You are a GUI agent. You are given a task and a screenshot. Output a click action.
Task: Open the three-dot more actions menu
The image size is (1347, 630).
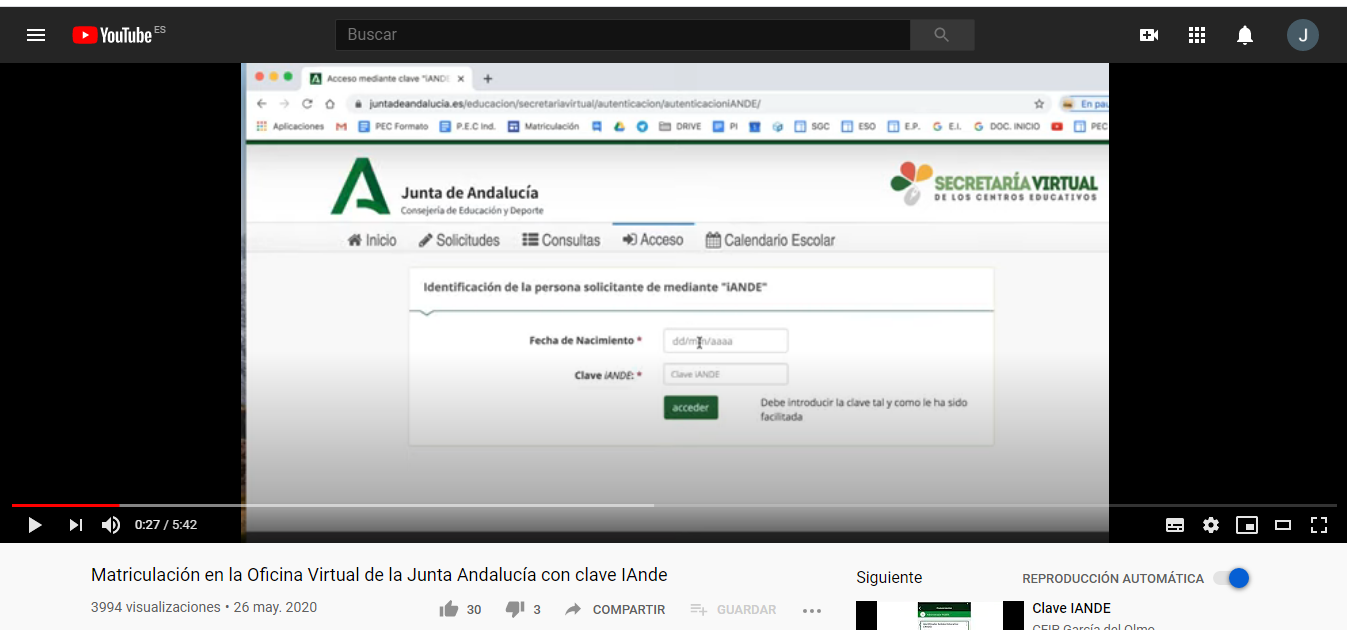812,610
